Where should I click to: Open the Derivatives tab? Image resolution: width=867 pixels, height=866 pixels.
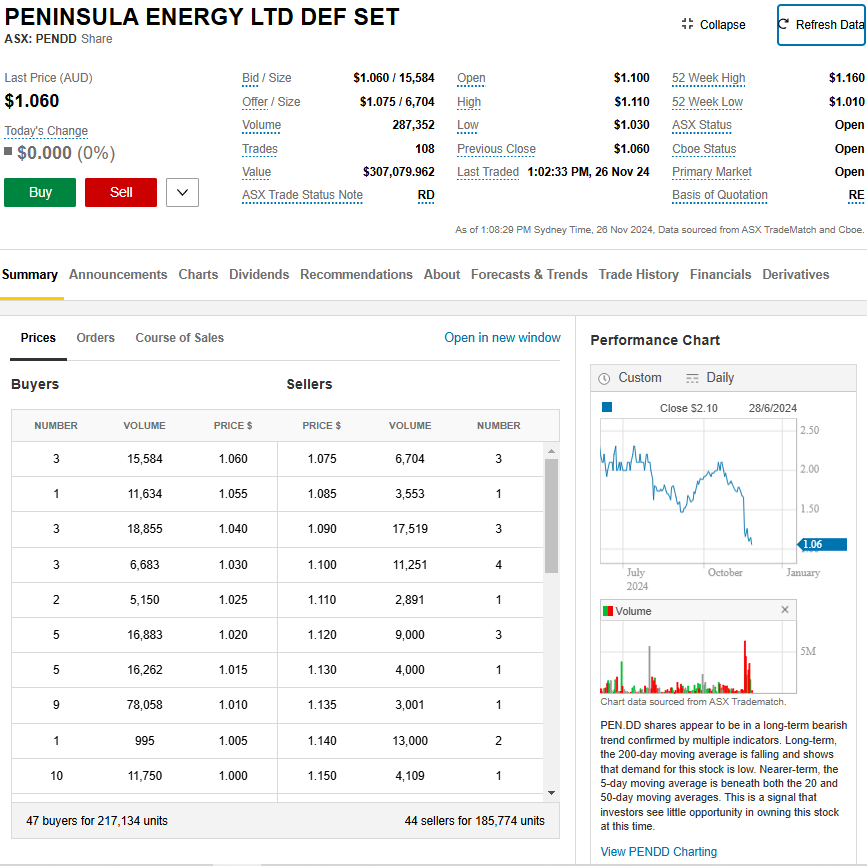[x=796, y=274]
